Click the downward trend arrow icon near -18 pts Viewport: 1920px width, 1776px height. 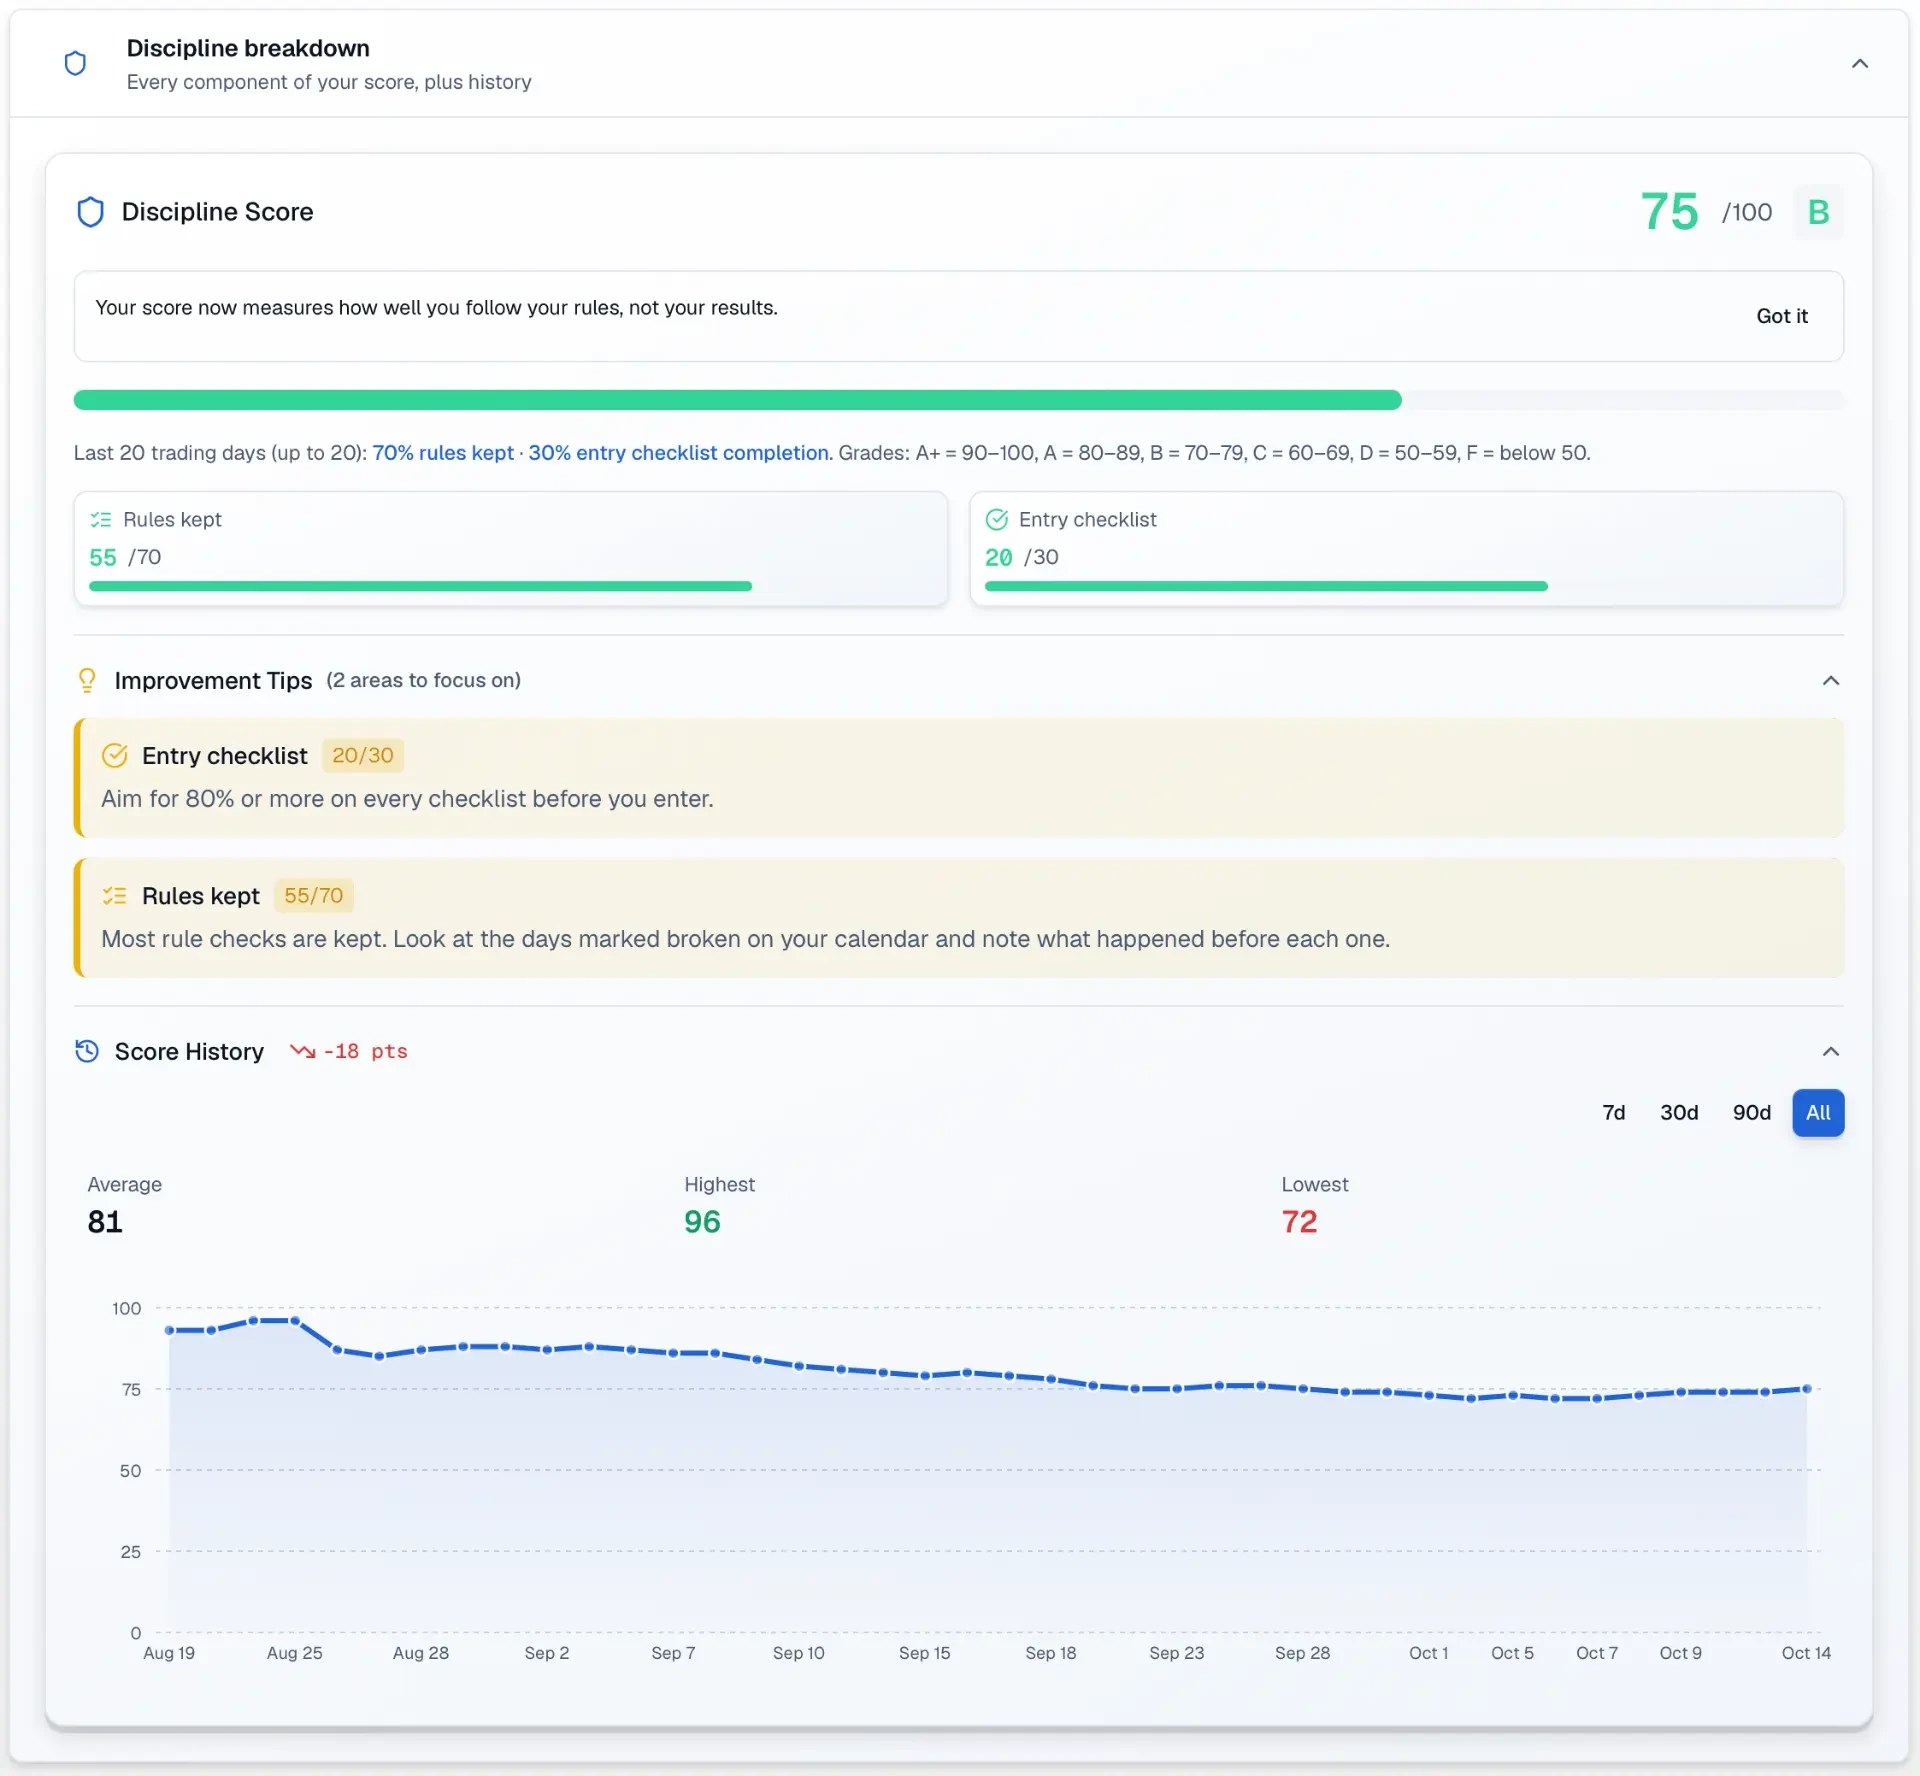tap(302, 1051)
